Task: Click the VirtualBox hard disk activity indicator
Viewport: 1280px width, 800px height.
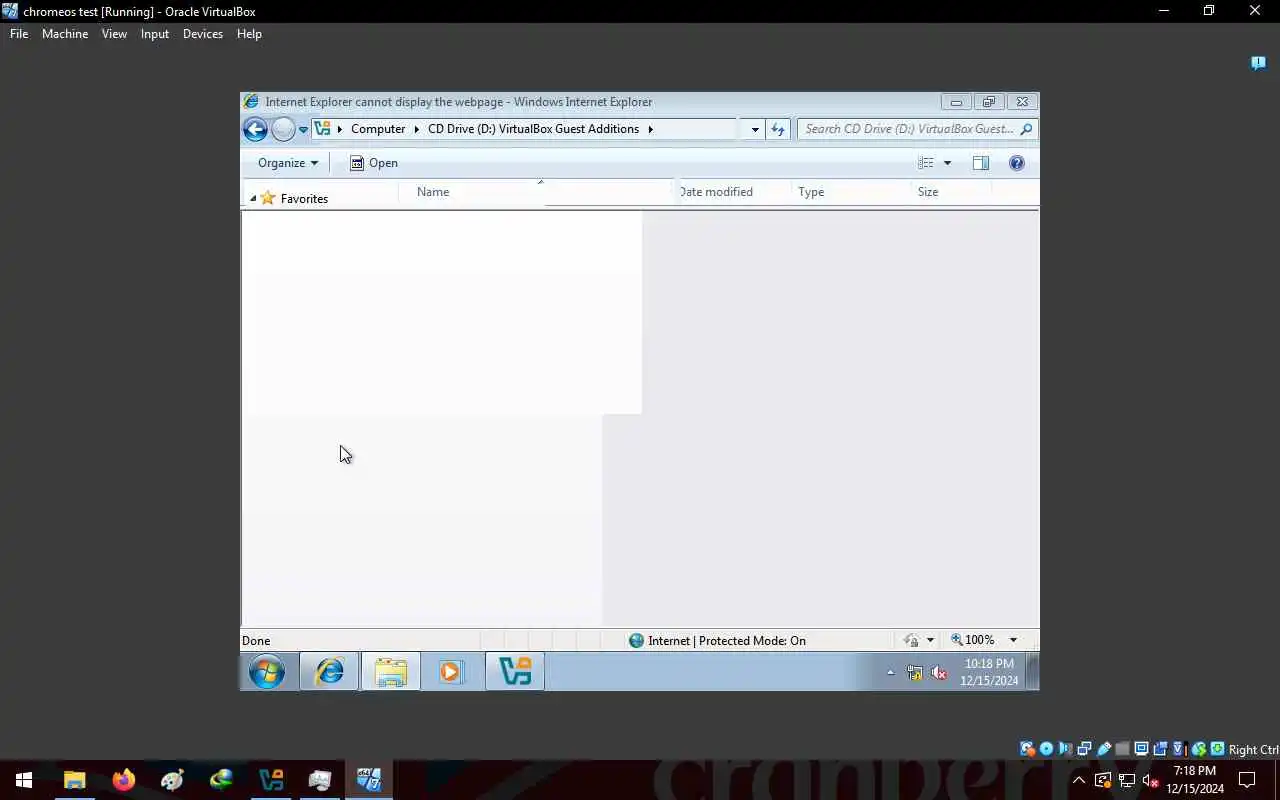Action: click(x=1027, y=749)
